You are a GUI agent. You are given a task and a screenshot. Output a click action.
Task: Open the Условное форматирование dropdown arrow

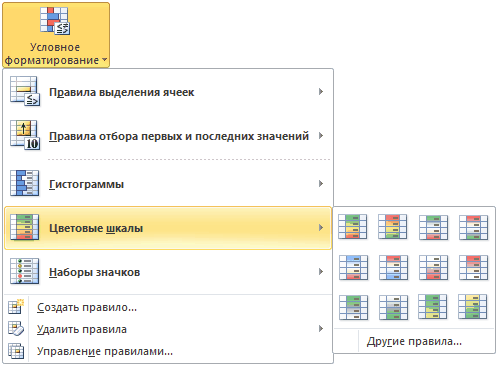point(104,60)
